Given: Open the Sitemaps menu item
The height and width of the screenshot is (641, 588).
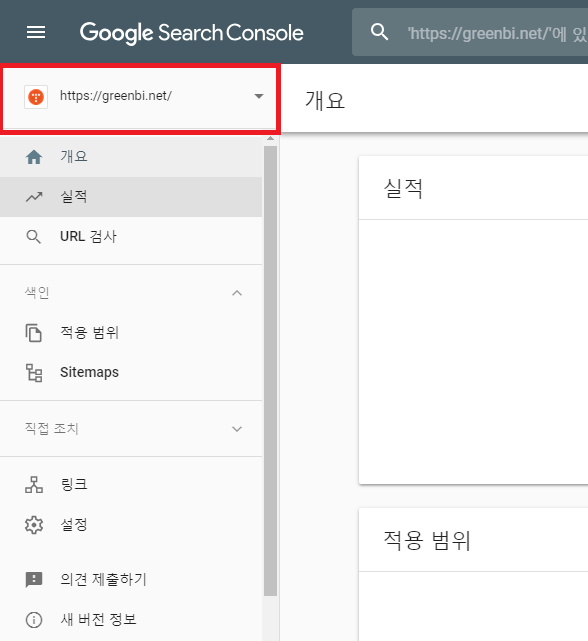Looking at the screenshot, I should (131, 372).
